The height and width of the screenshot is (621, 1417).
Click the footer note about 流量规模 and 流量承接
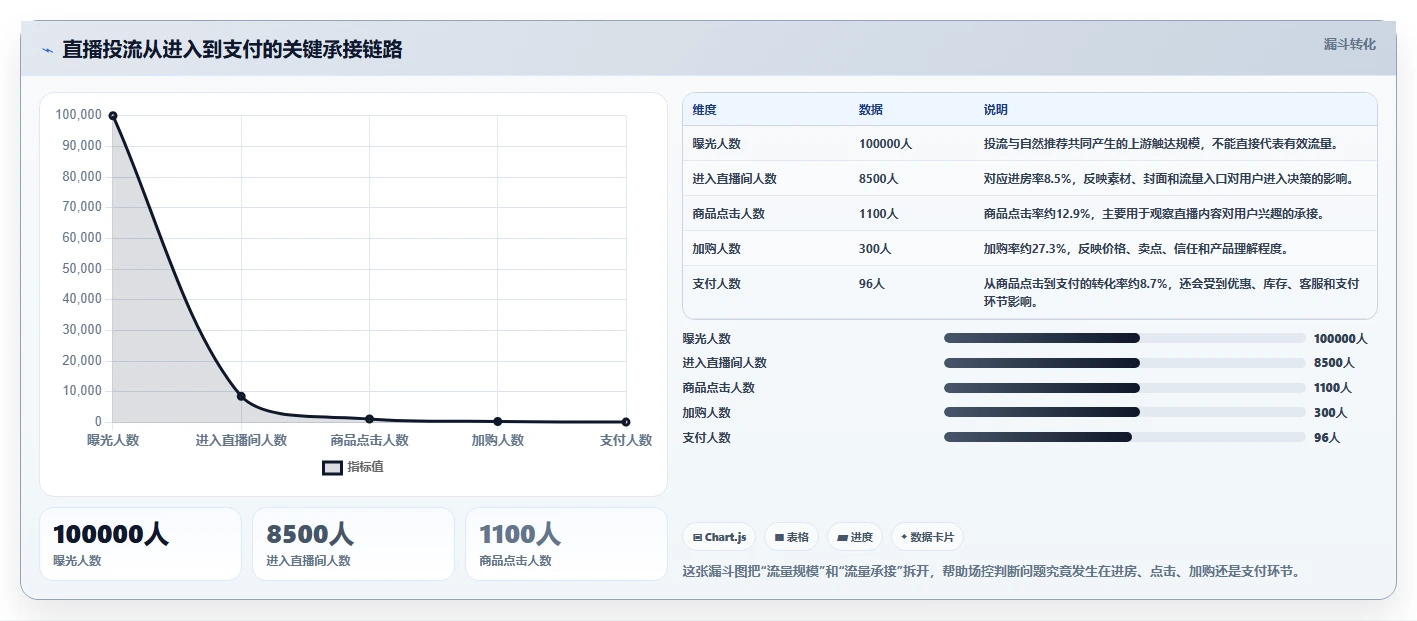tap(991, 572)
